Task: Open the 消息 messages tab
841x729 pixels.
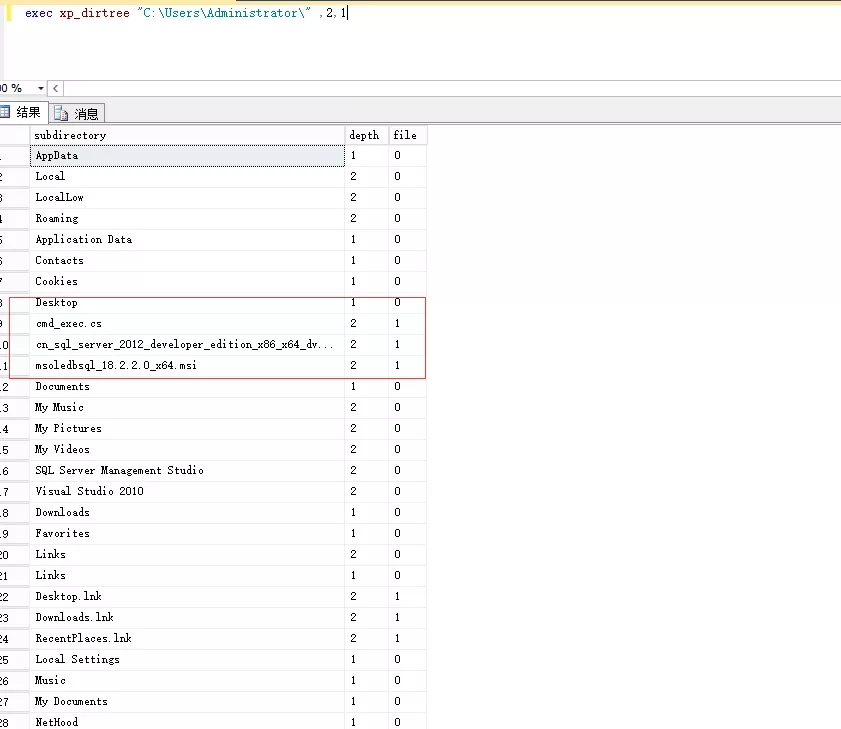Action: [x=77, y=113]
